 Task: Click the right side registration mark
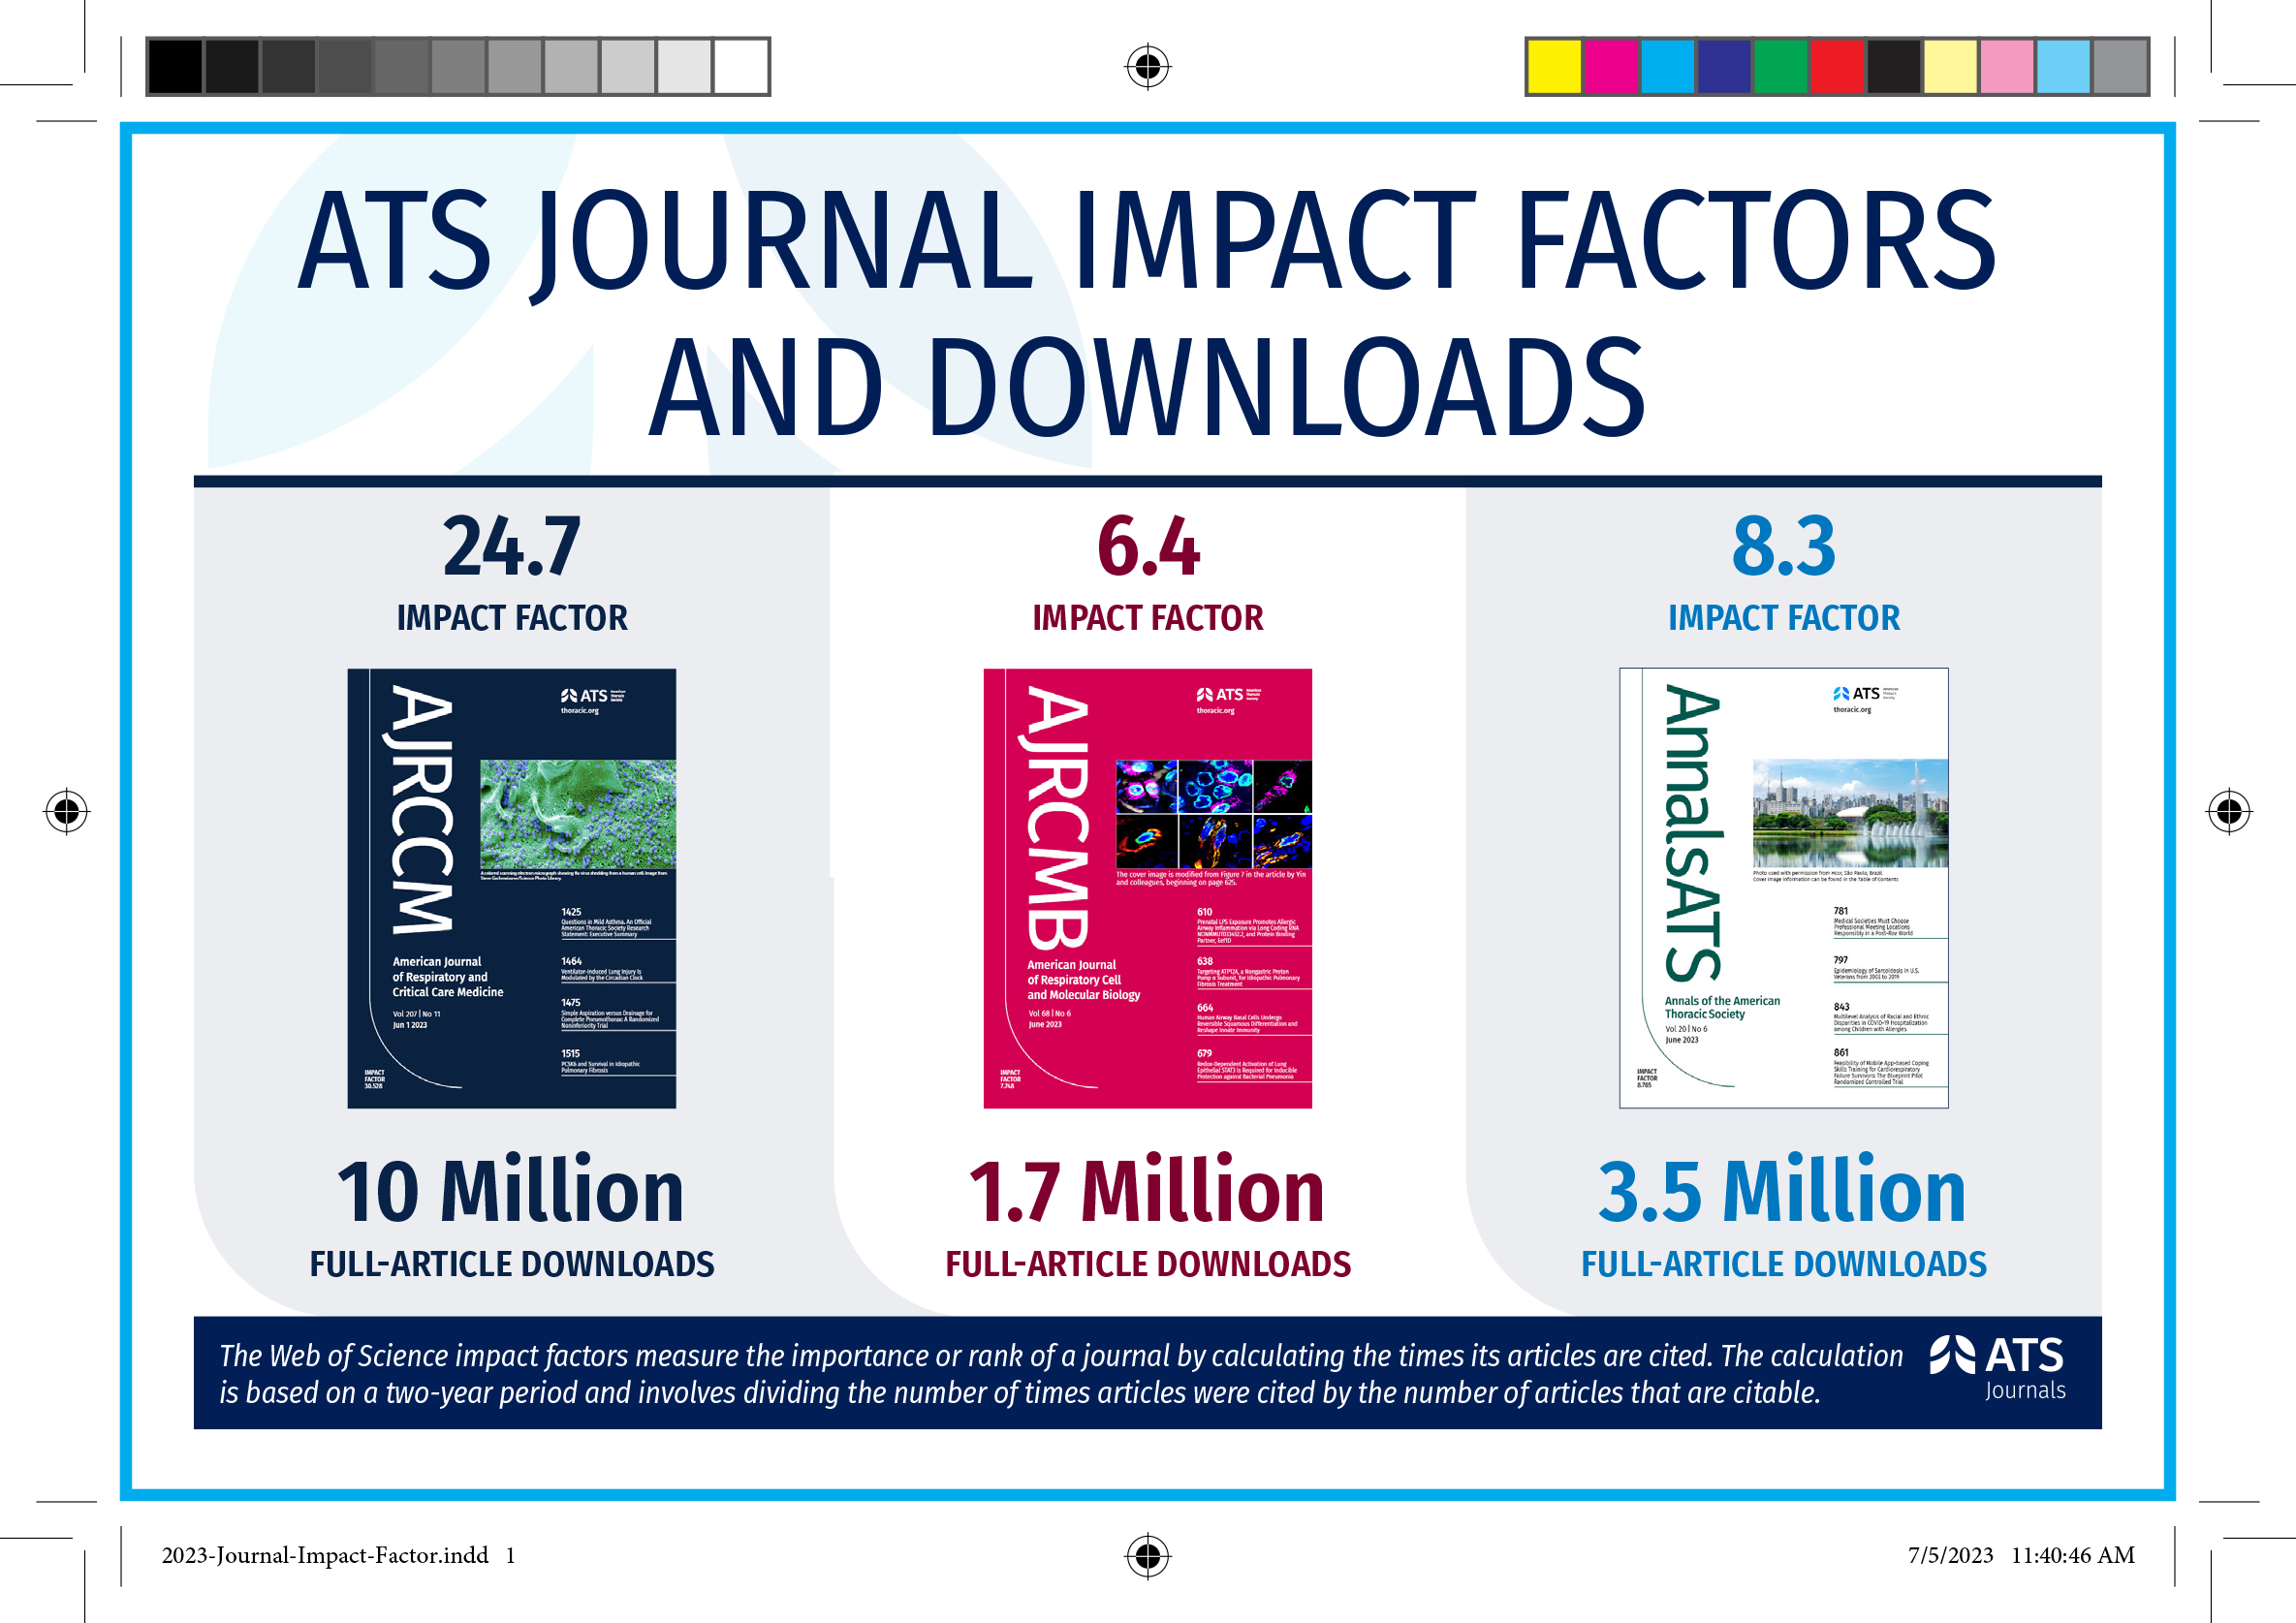click(2229, 811)
